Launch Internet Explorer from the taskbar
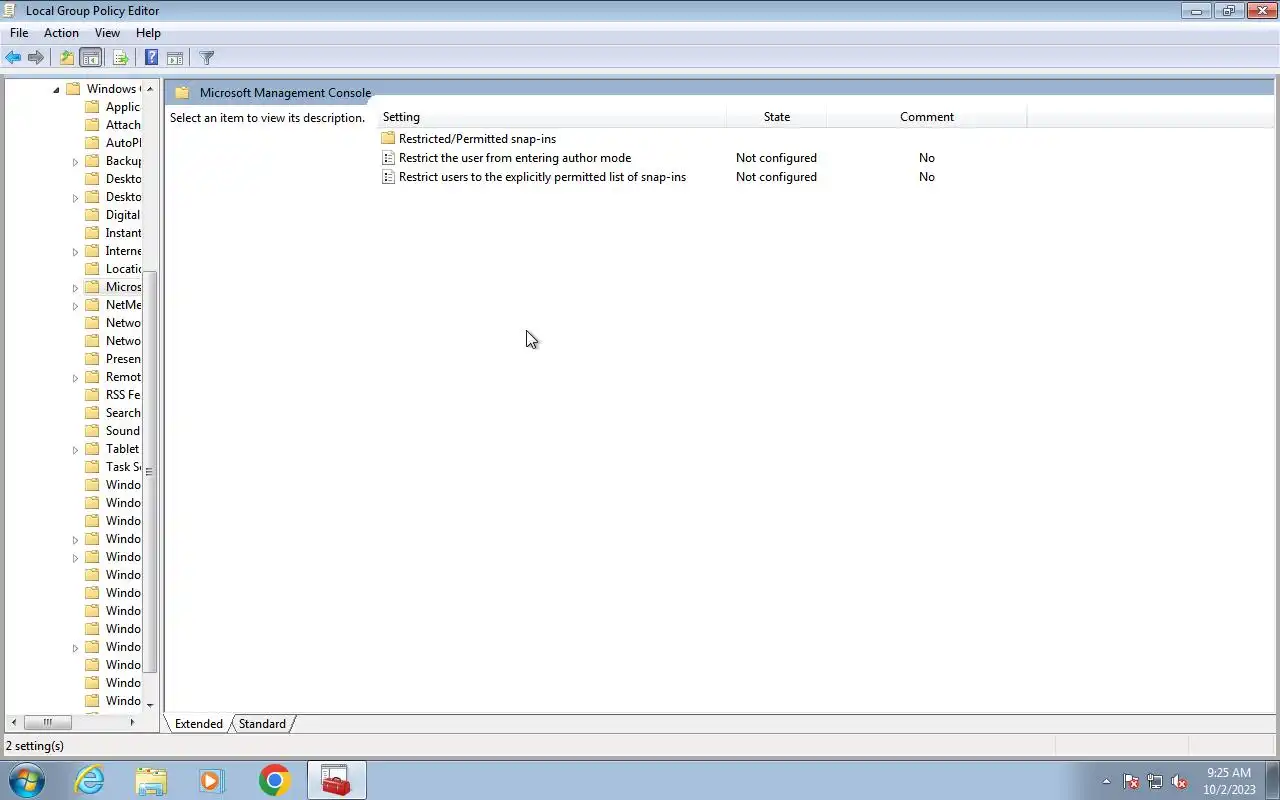Image resolution: width=1280 pixels, height=800 pixels. pyautogui.click(x=90, y=781)
